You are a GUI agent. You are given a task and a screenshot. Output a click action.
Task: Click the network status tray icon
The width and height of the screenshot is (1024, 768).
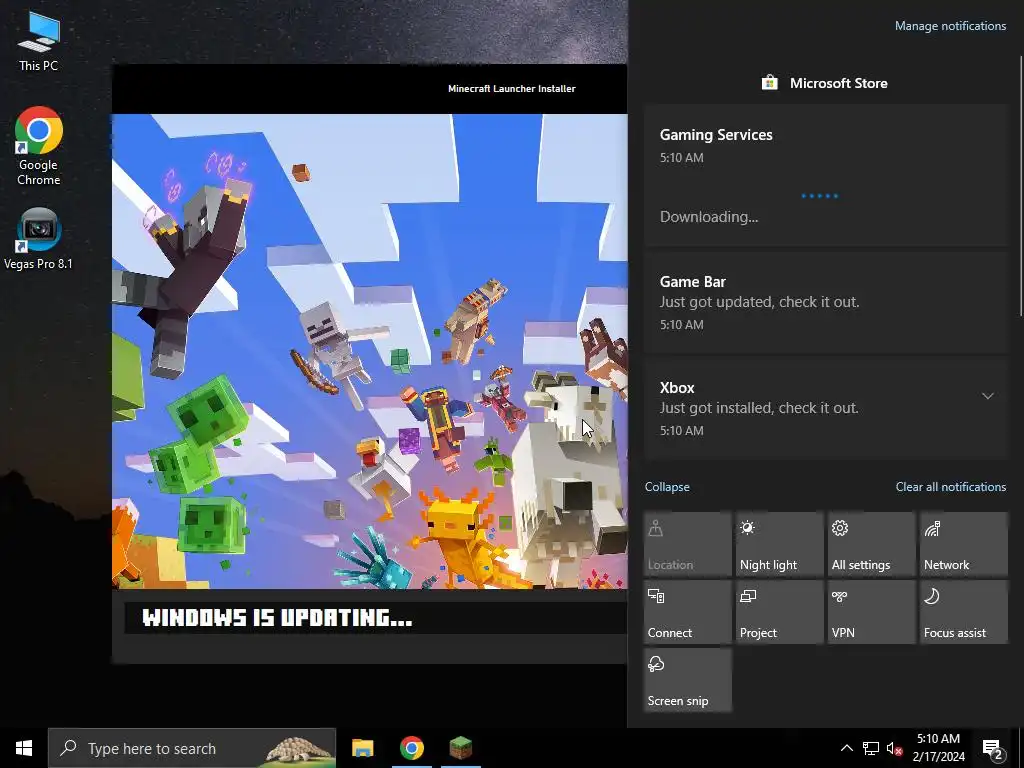click(871, 748)
